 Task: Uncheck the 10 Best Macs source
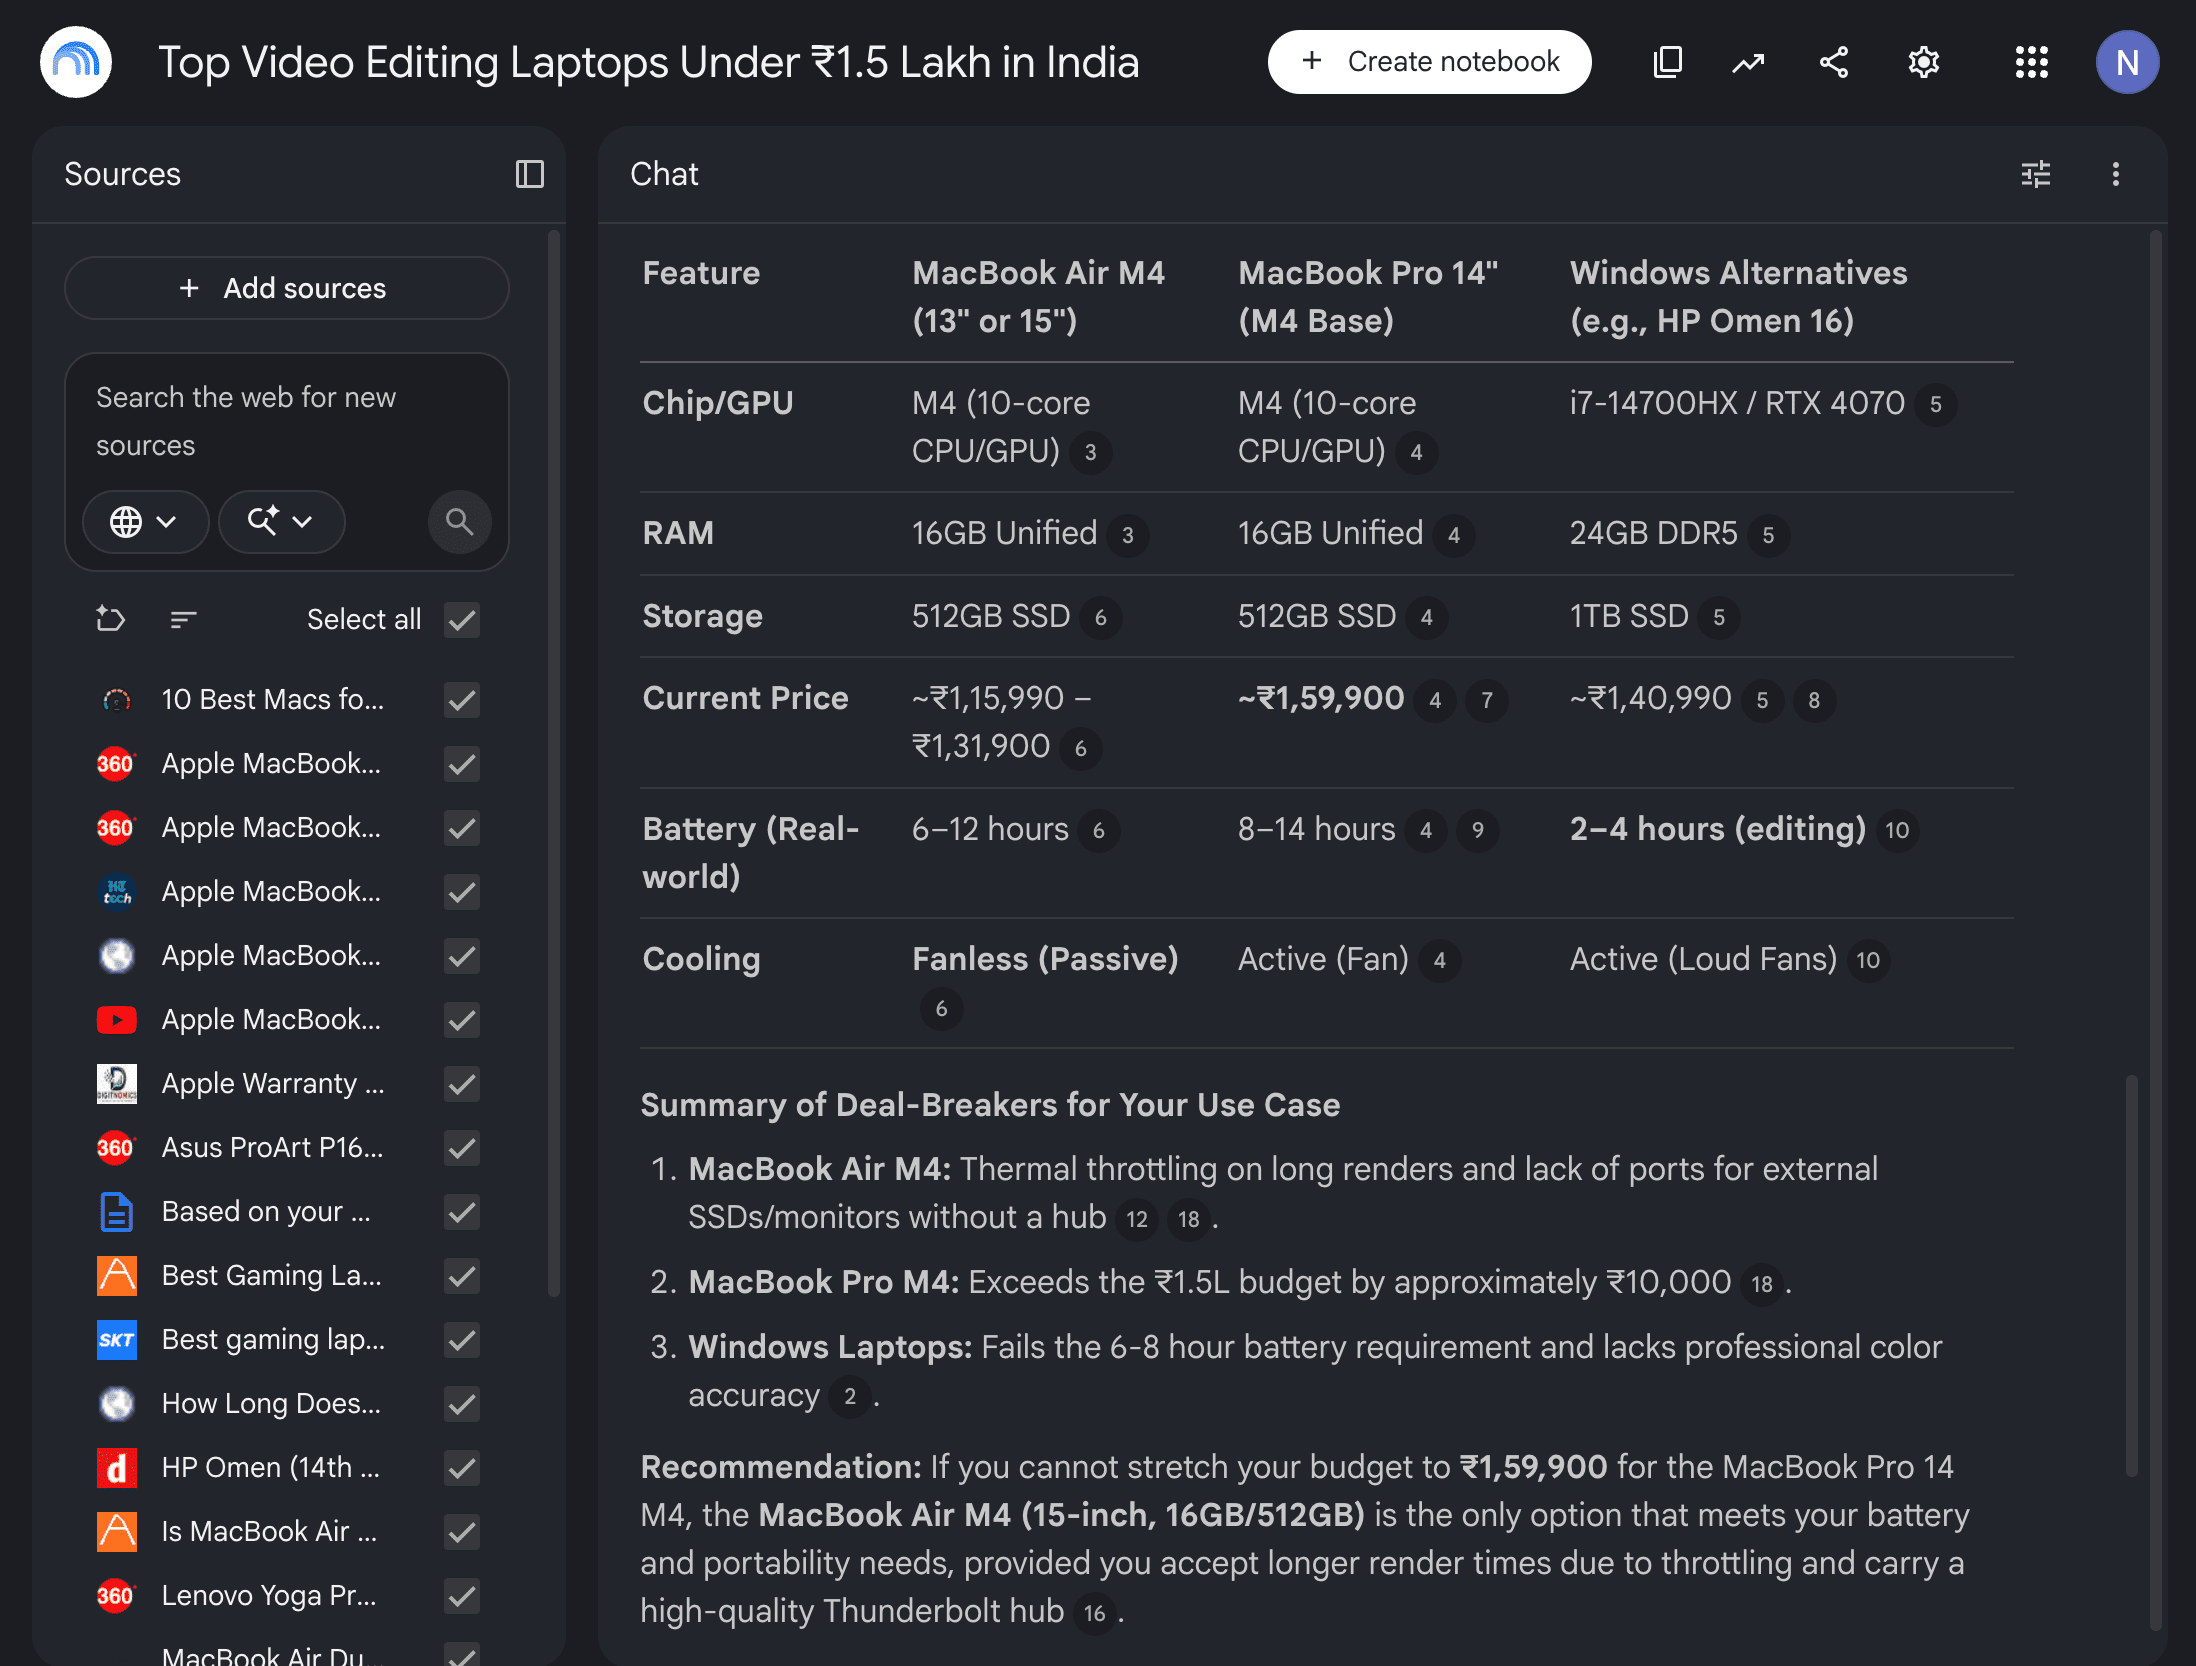[x=462, y=700]
